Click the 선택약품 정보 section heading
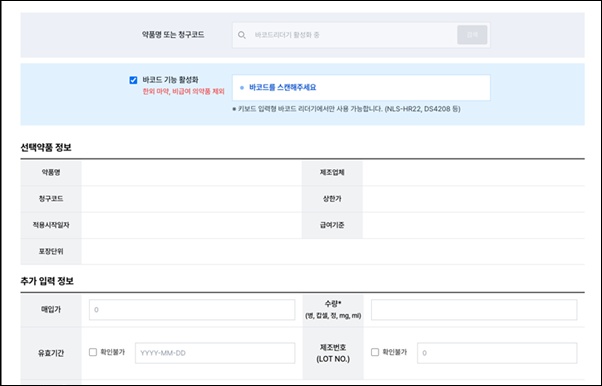The image size is (602, 386). tap(46, 147)
